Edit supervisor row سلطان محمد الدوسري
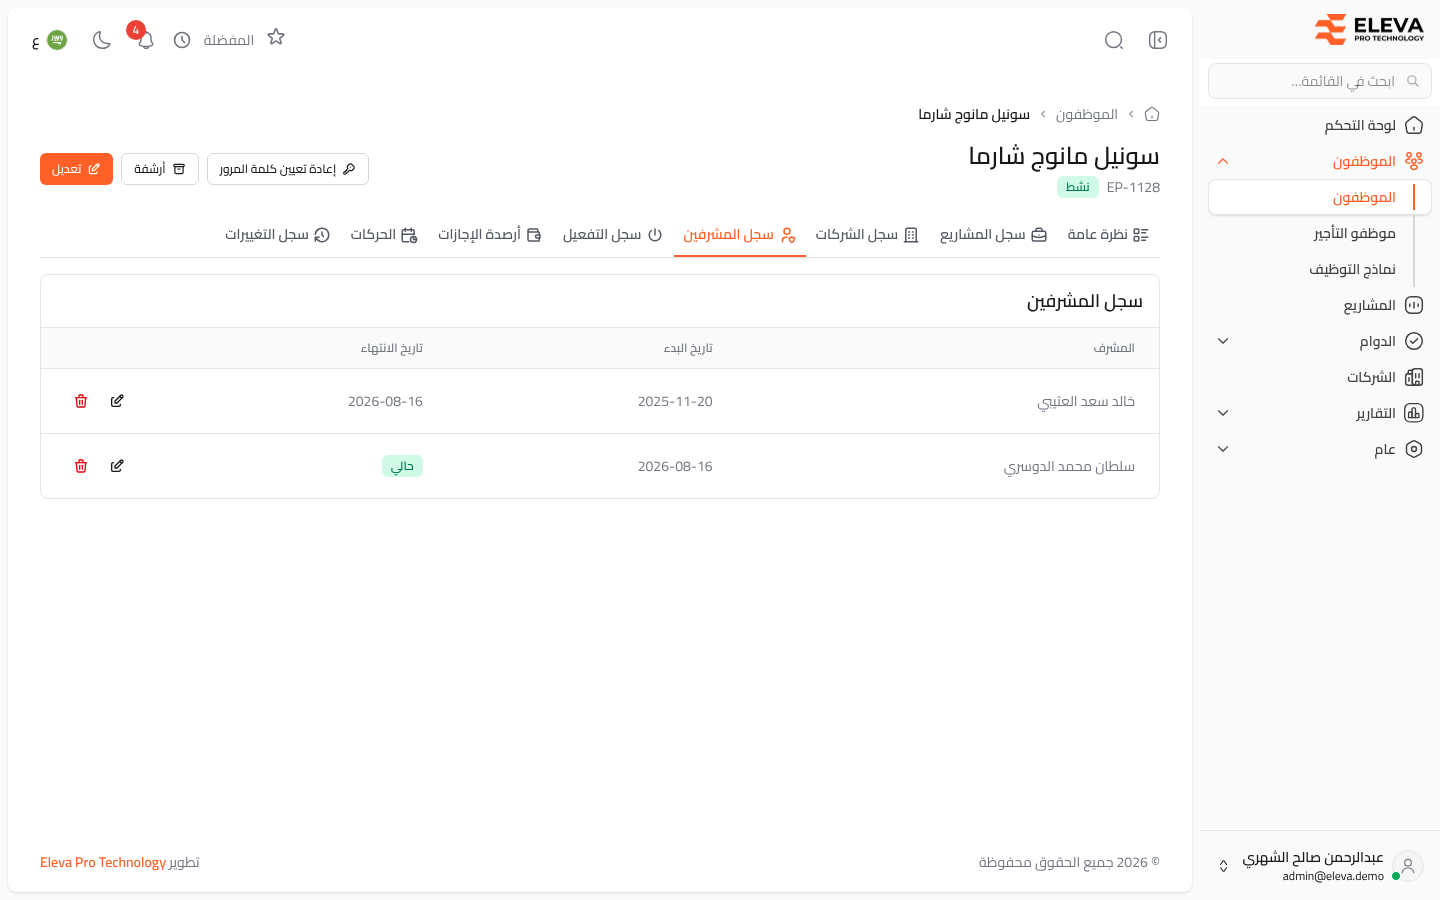Viewport: 1440px width, 900px height. 117,466
